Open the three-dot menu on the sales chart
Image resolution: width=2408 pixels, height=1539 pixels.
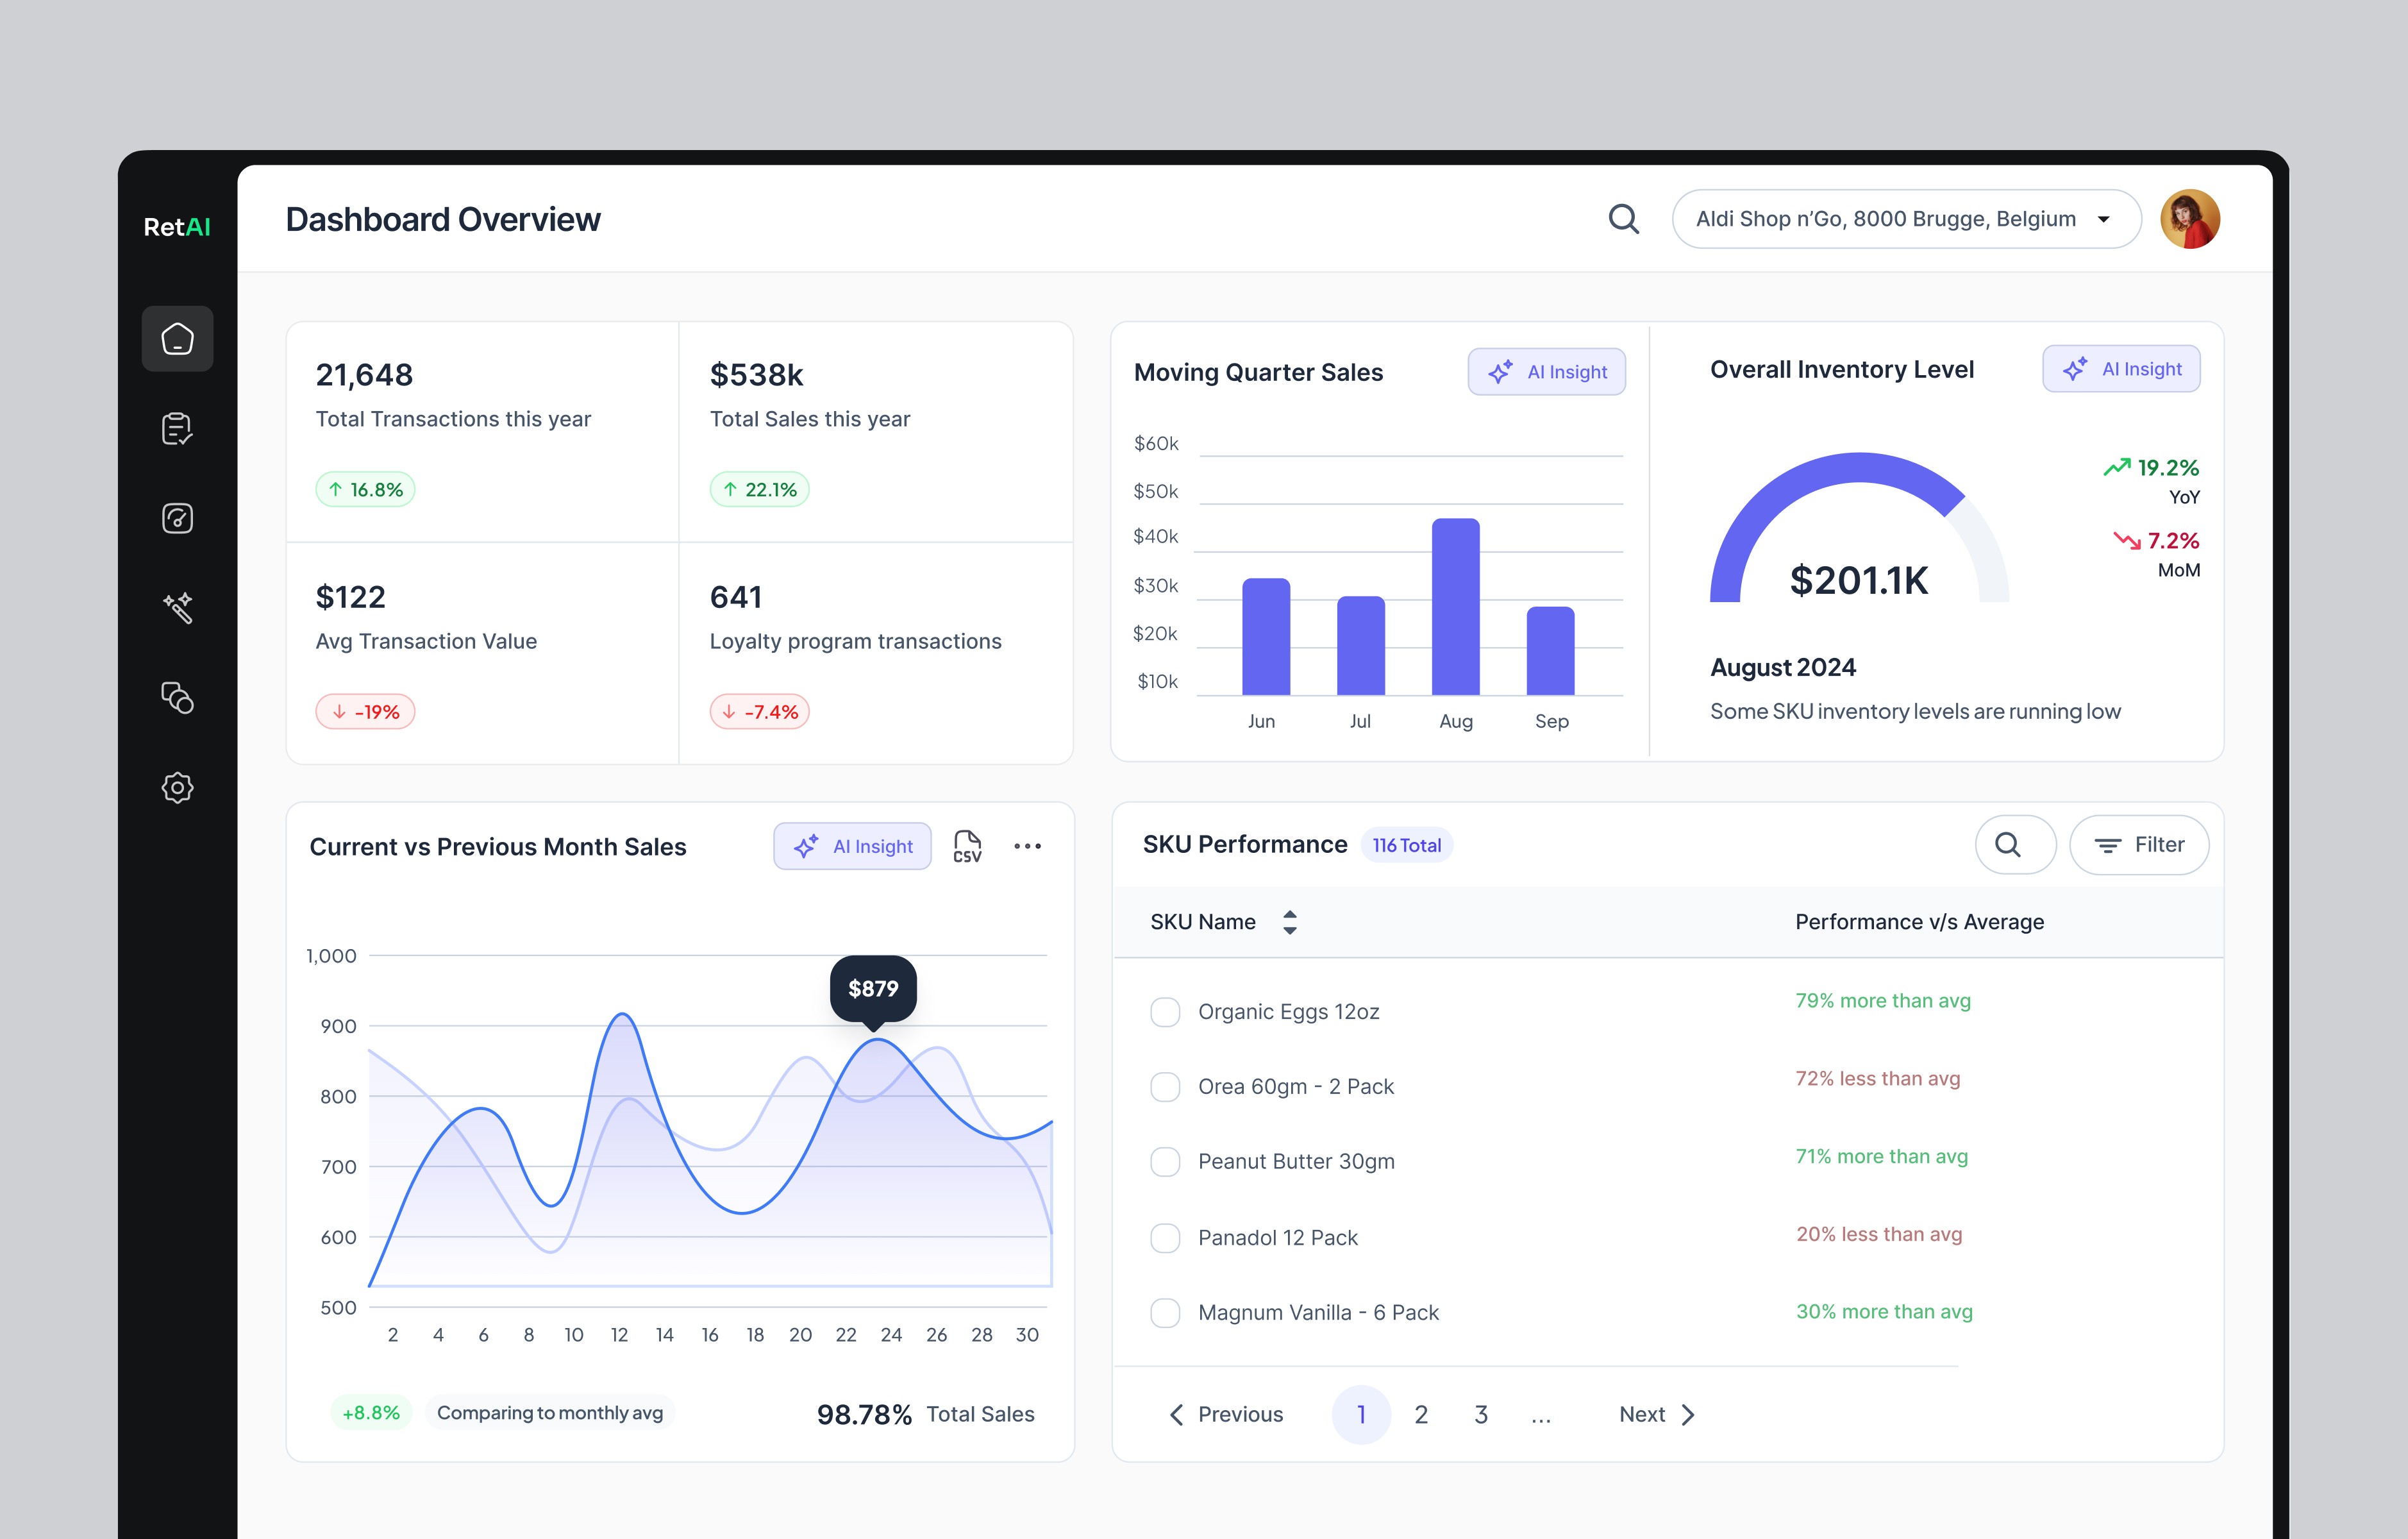click(x=1027, y=846)
